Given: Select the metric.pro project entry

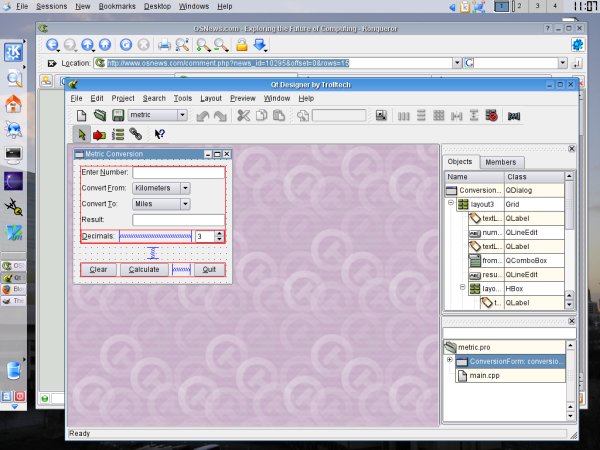Looking at the screenshot, I should click(x=504, y=347).
